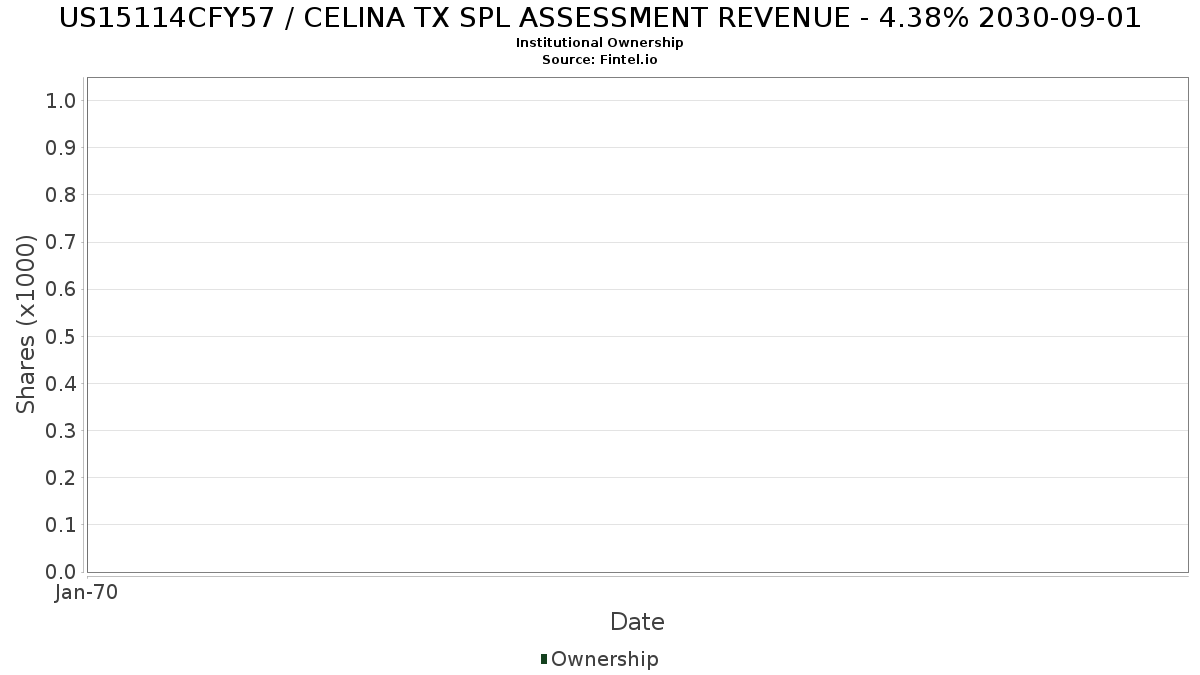Image resolution: width=1200 pixels, height=675 pixels.
Task: Click the 0.1 y-axis tick label
Action: click(61, 525)
